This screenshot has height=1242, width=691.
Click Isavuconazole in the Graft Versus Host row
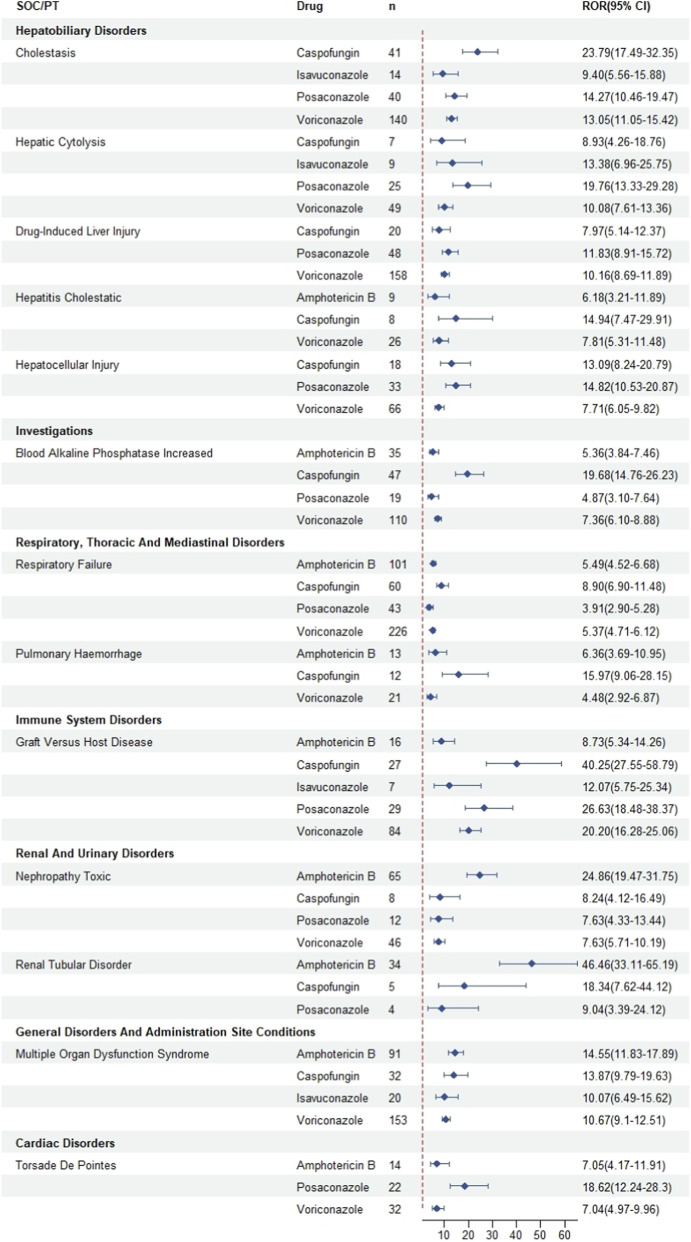pyautogui.click(x=333, y=786)
